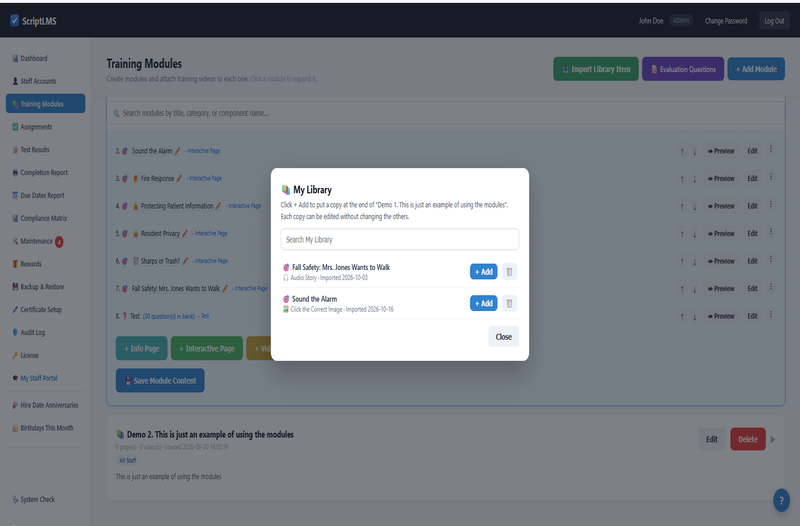This screenshot has height=526, width=800.
Task: Open Audit Log
Action: 45,332
